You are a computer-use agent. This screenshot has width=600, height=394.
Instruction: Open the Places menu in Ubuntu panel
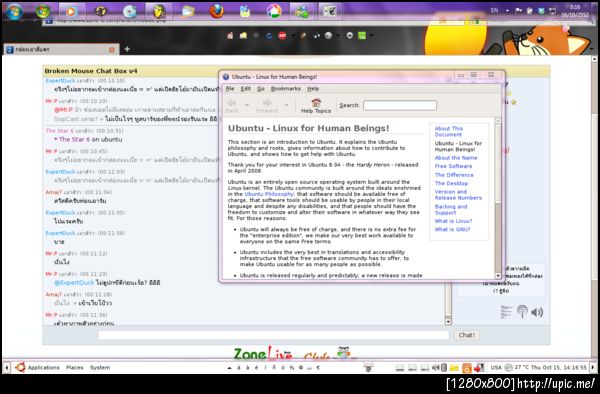tap(75, 368)
